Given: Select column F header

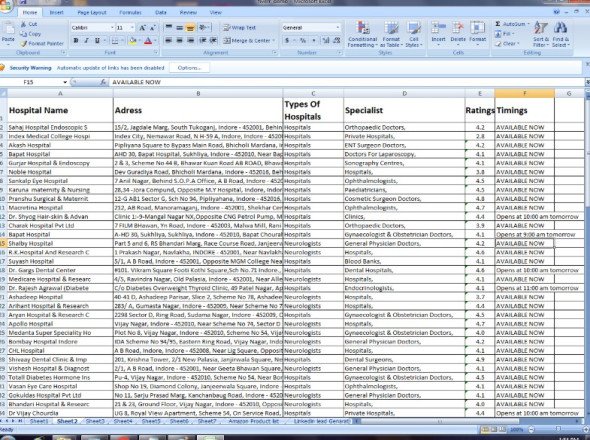Looking at the screenshot, I should point(525,93).
